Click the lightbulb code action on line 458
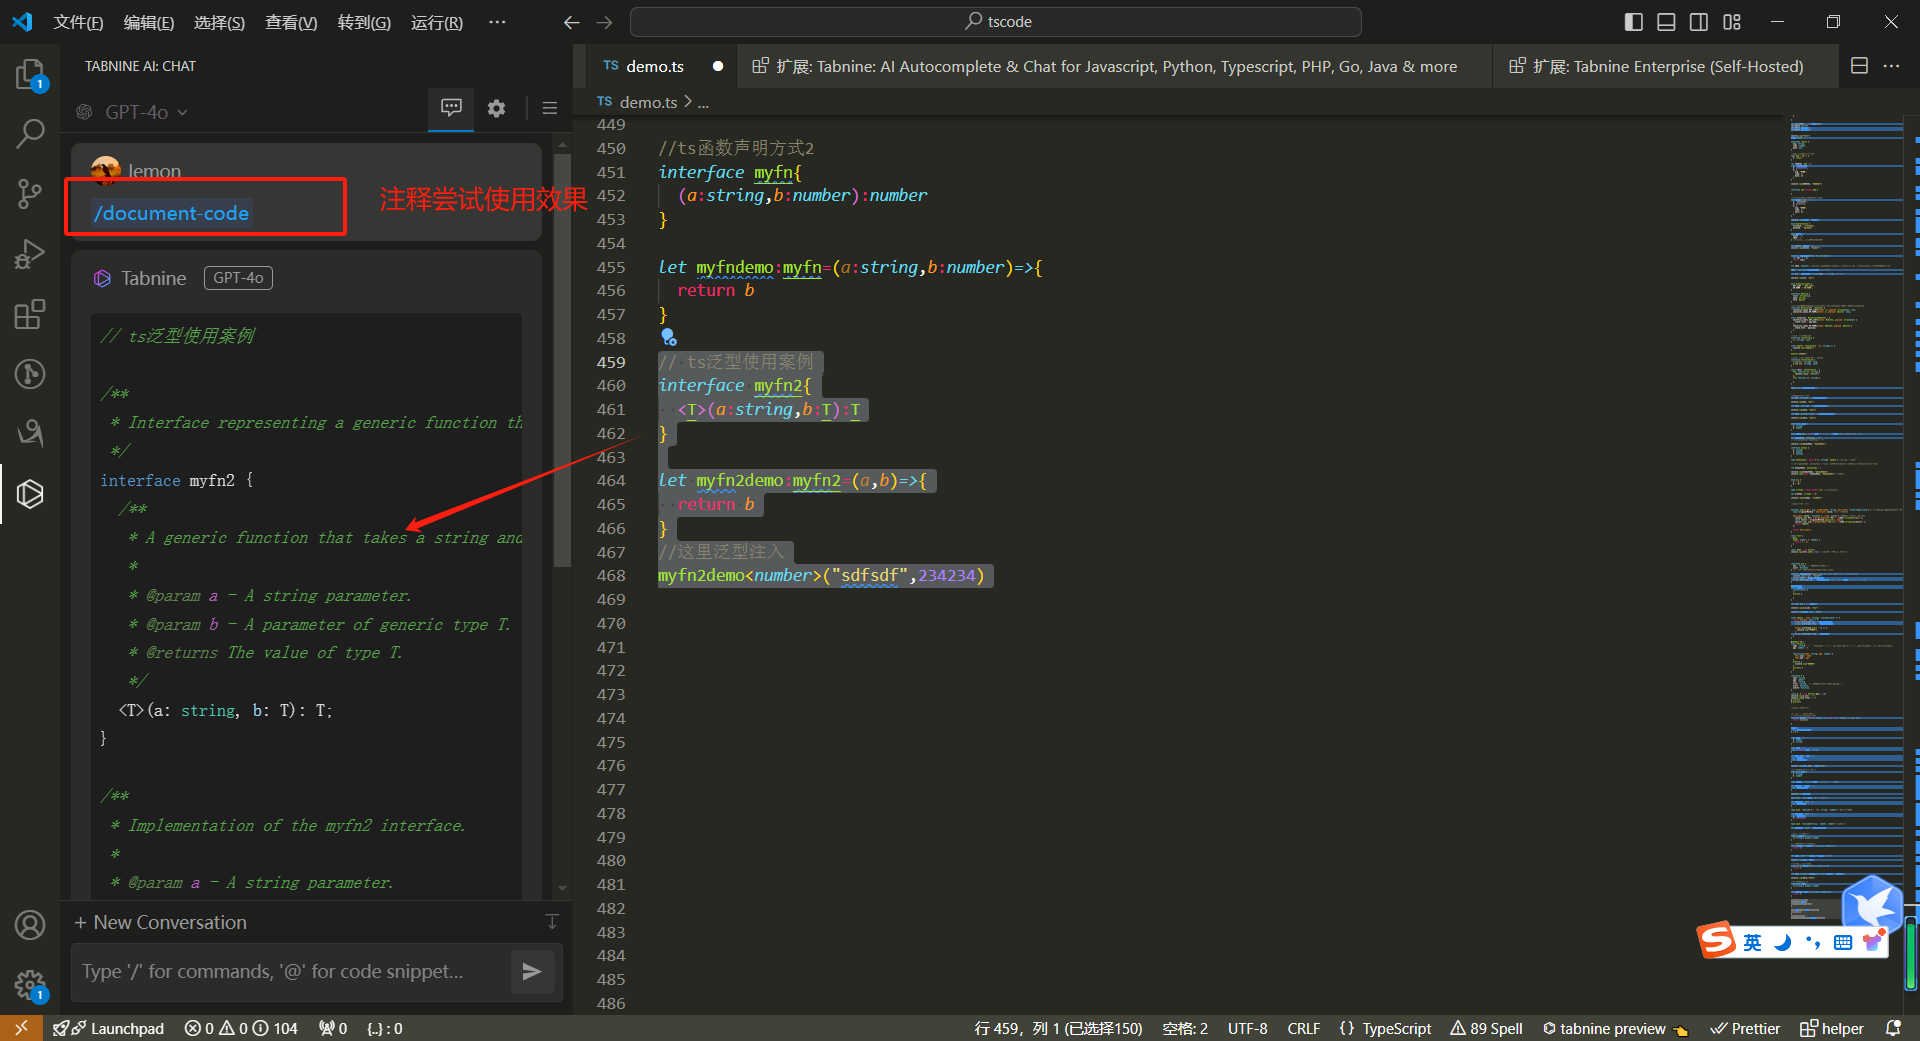The height and width of the screenshot is (1041, 1920). (x=668, y=338)
